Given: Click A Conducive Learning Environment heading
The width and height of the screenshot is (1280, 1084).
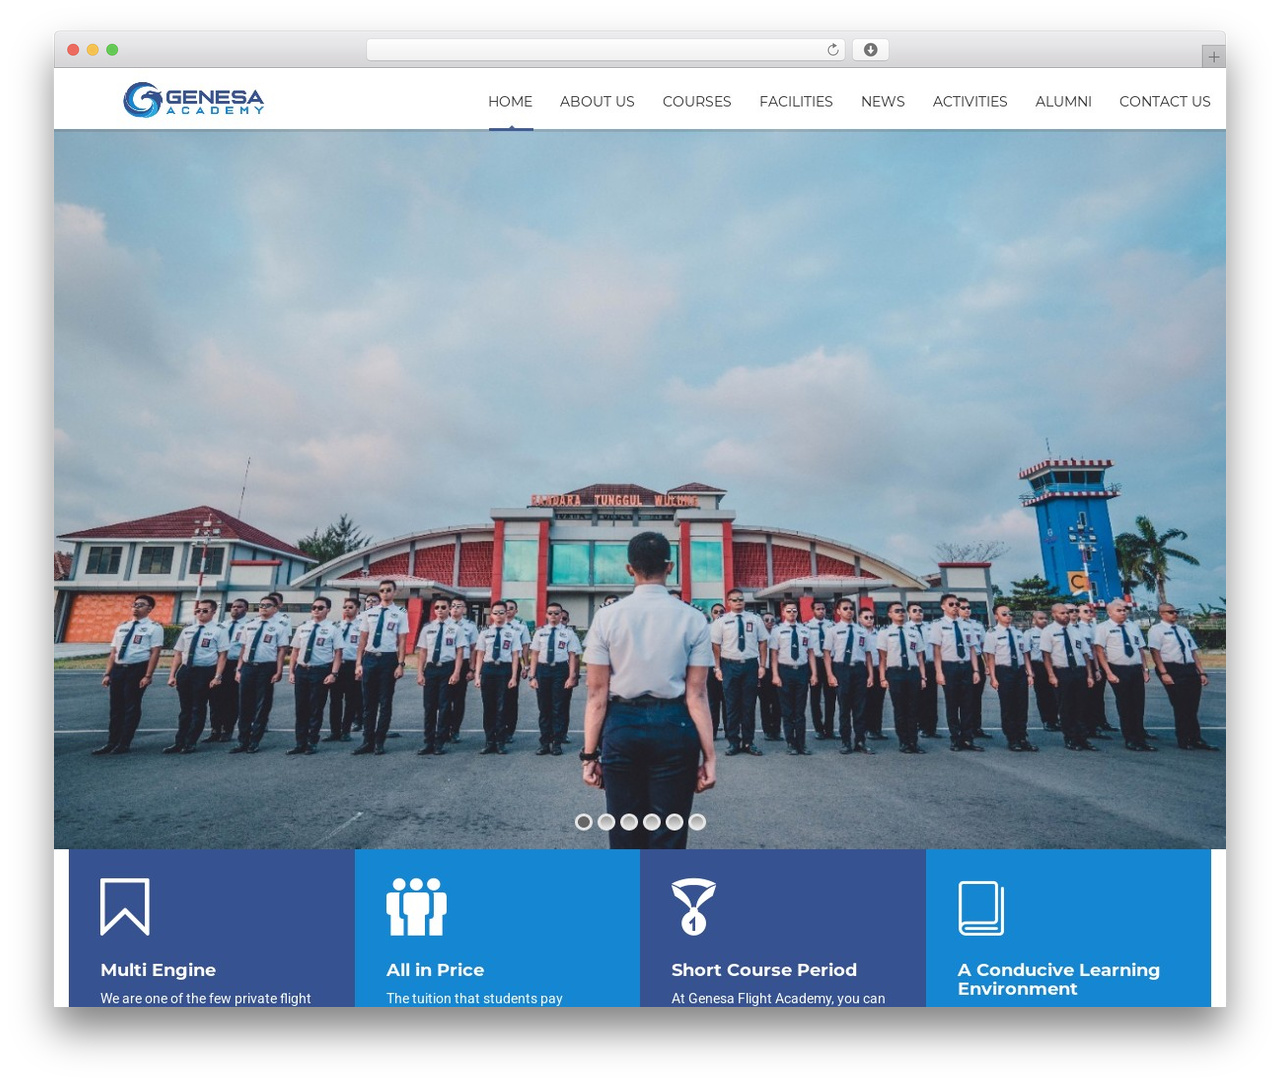Looking at the screenshot, I should 1059,979.
